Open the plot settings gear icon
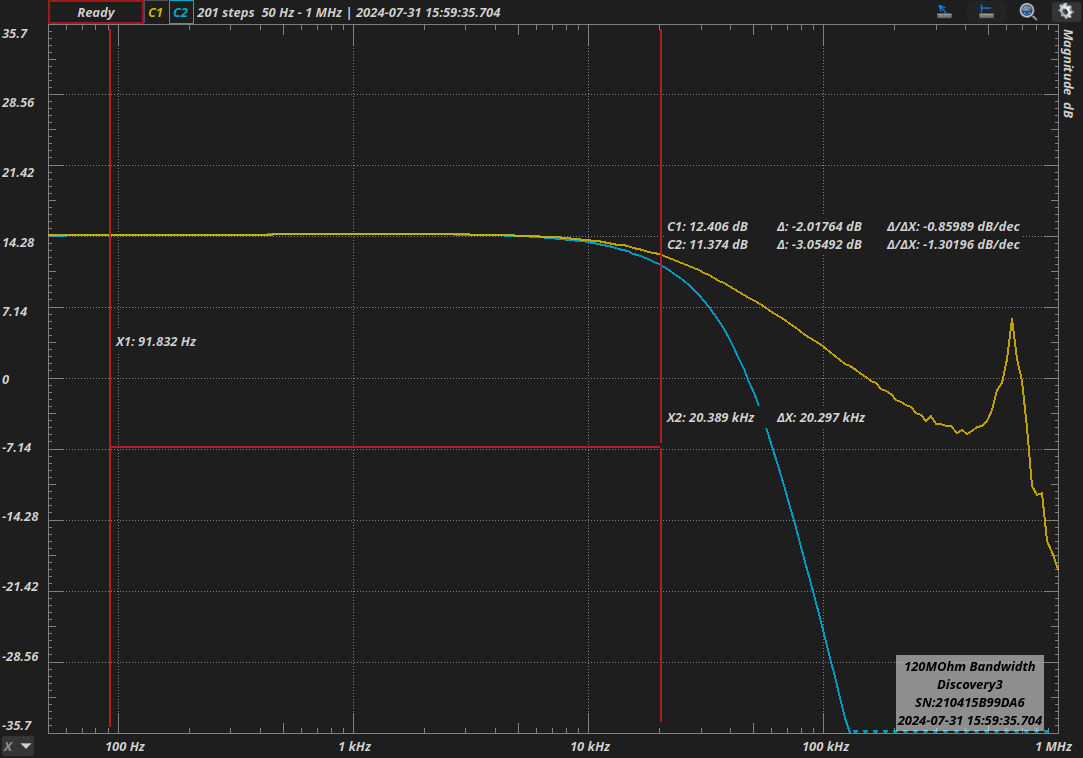The width and height of the screenshot is (1083, 758). [1066, 11]
